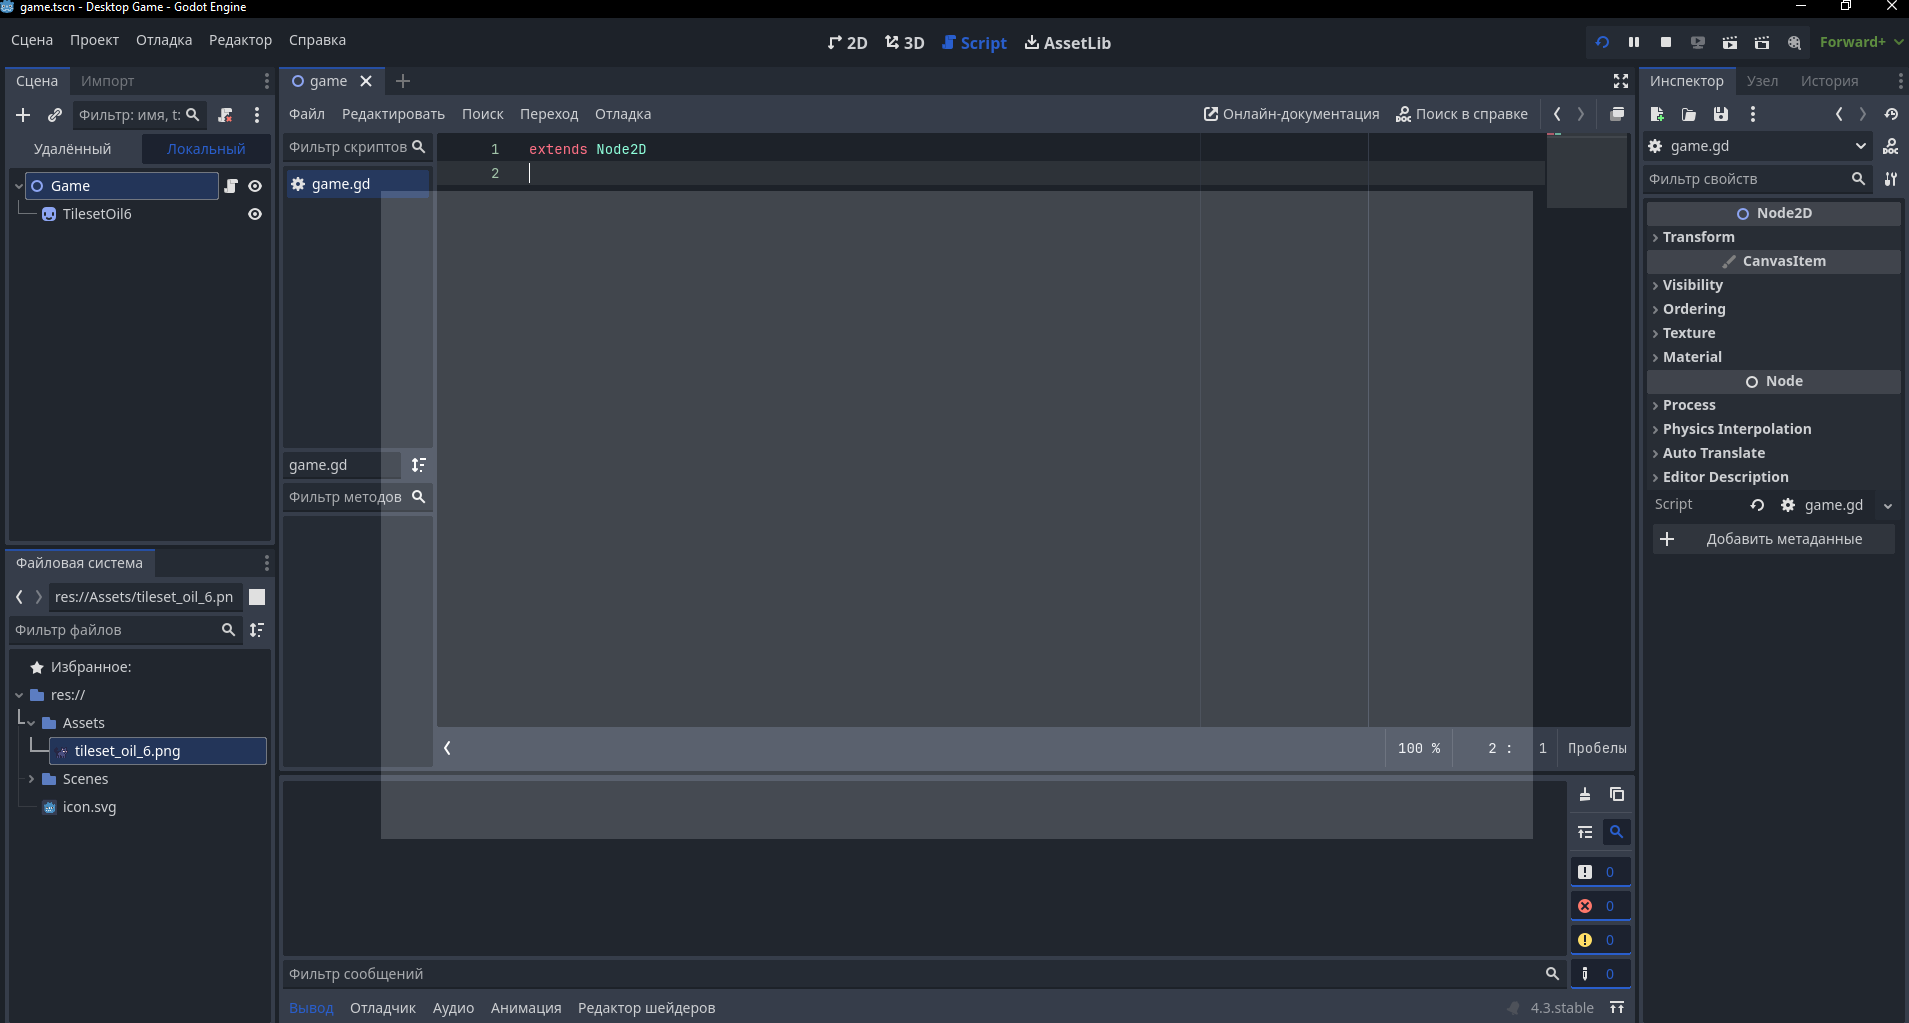The width and height of the screenshot is (1909, 1023).
Task: Revert the Script property value
Action: (1757, 505)
